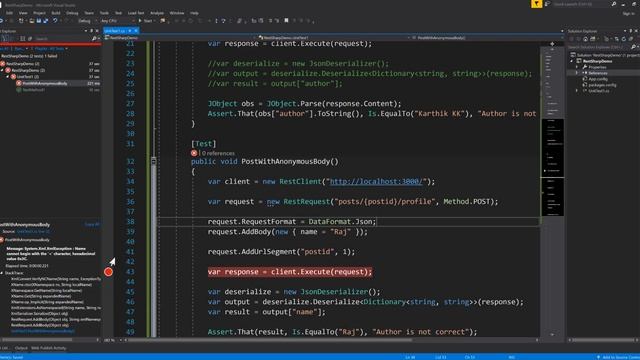Click the editor split window handle icon
The image size is (640, 360).
(552, 43)
